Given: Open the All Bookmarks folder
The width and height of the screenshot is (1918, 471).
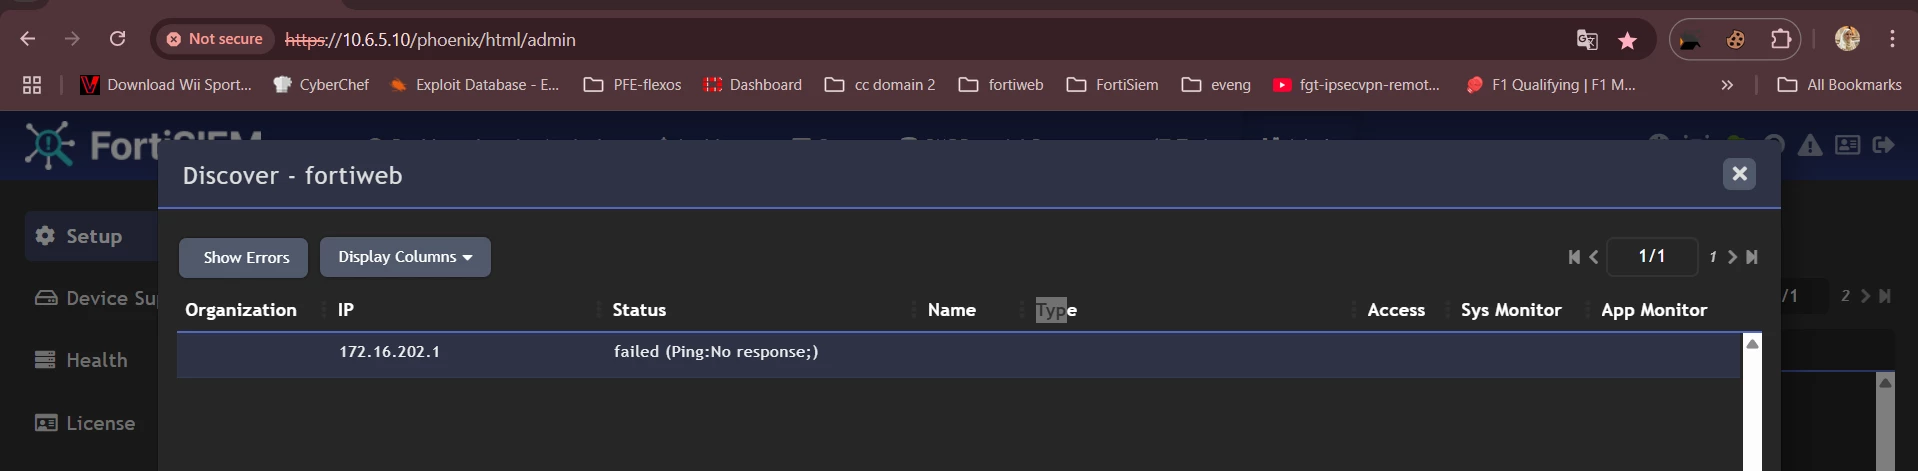Looking at the screenshot, I should (1840, 85).
